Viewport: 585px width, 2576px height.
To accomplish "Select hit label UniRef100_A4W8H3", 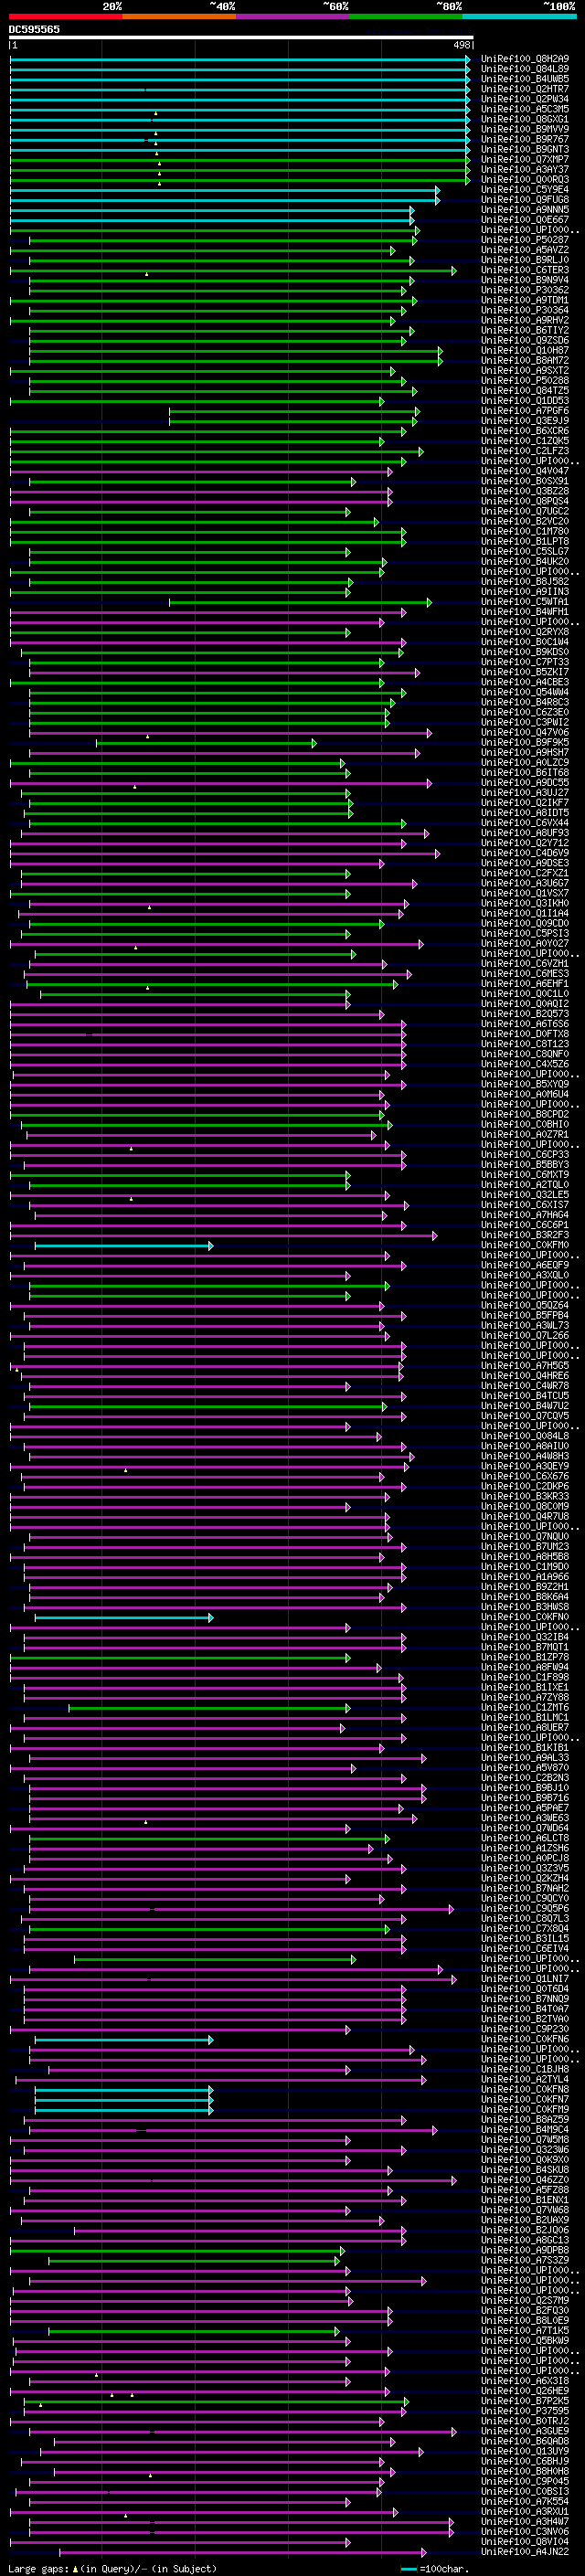I will pos(525,1457).
